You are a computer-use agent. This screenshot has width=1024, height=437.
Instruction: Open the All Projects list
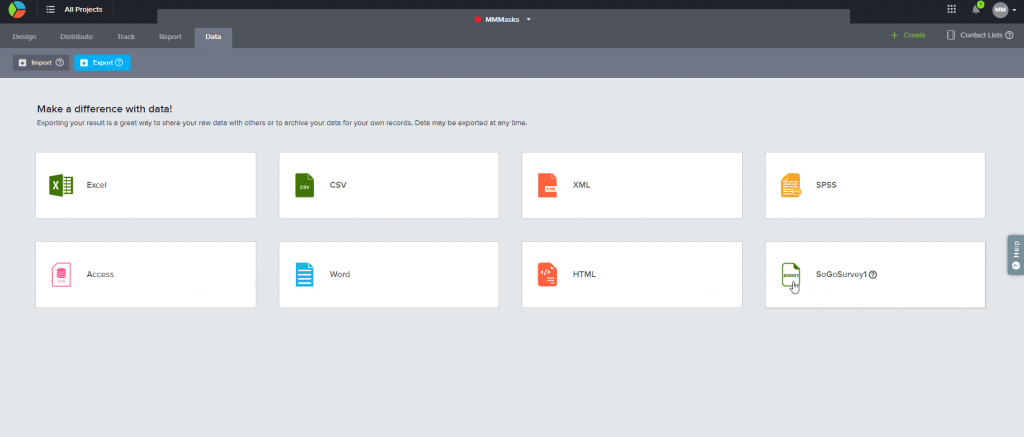[x=75, y=10]
